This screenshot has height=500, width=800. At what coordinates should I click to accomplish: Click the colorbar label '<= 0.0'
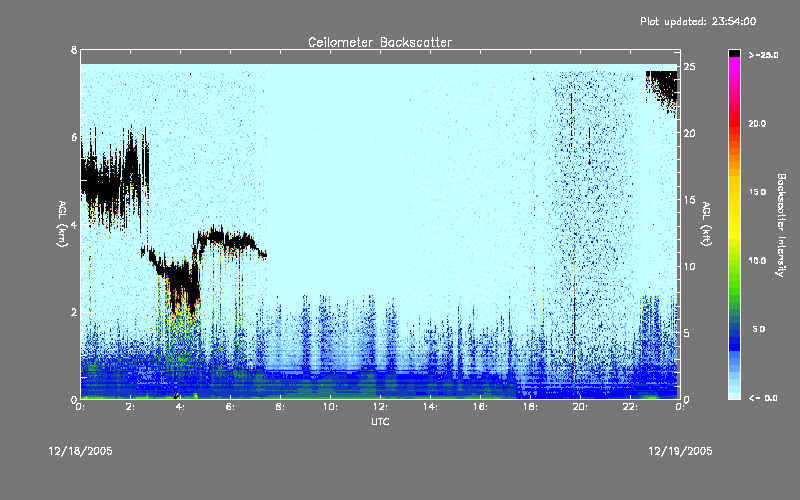(x=763, y=398)
